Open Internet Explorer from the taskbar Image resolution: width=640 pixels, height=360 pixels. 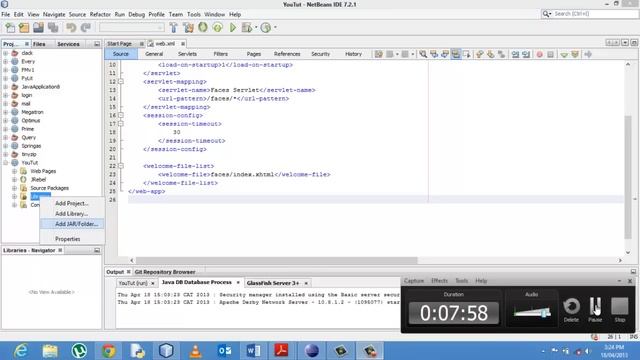(20, 351)
